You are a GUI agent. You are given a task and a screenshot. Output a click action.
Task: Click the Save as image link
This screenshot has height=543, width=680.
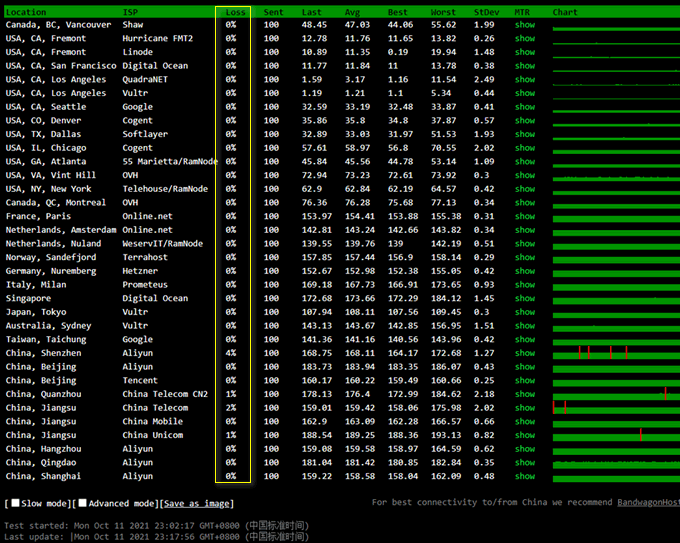point(197,503)
